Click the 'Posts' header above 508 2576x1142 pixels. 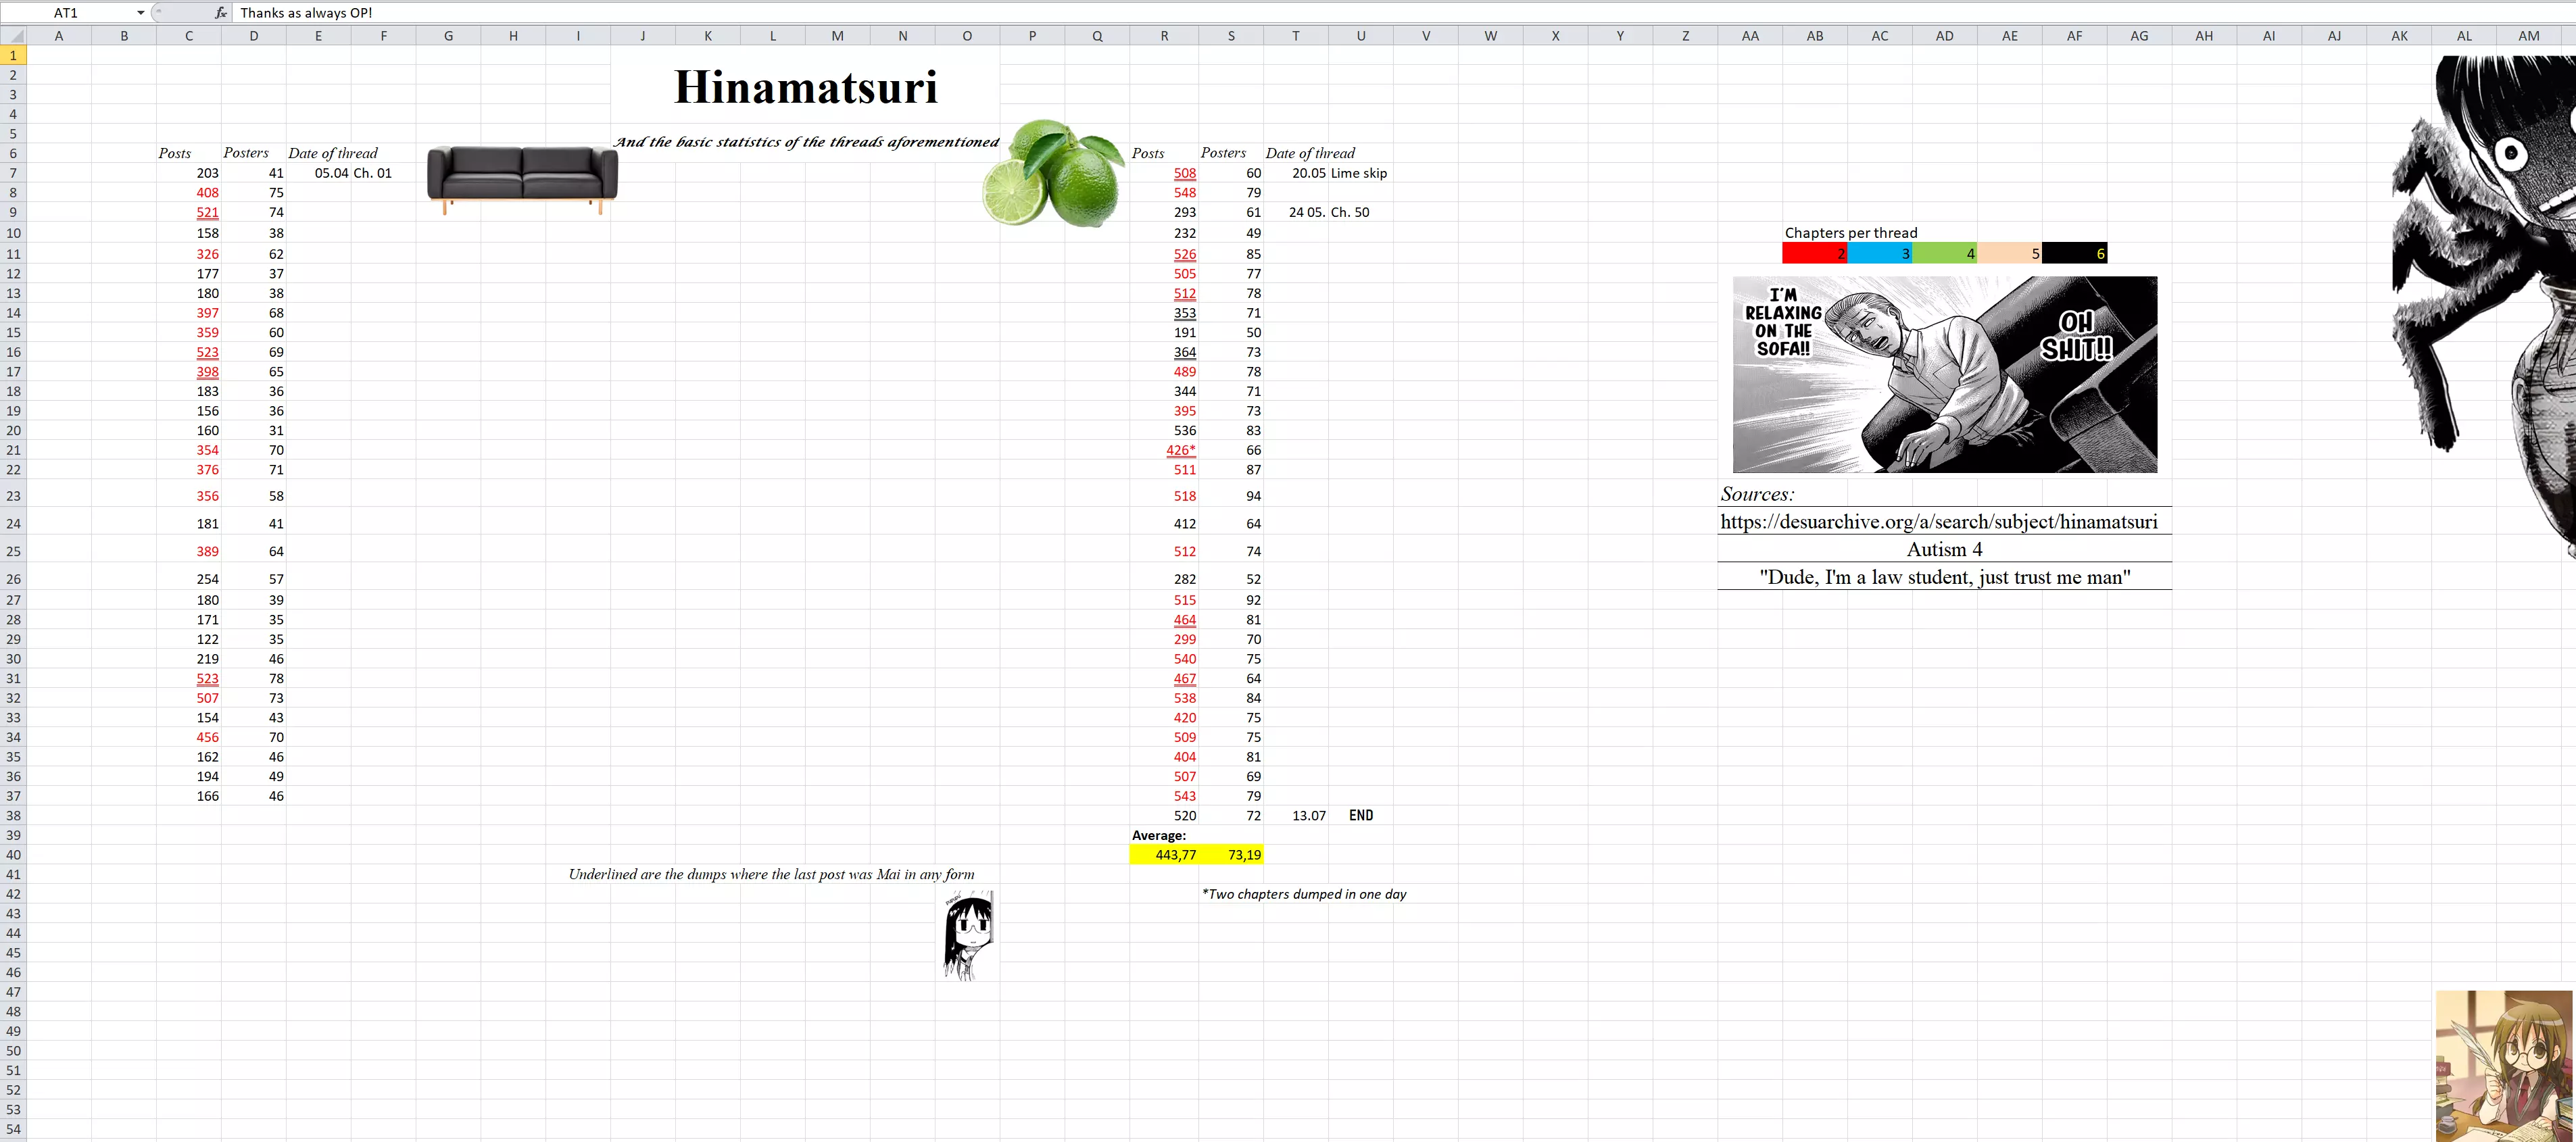pyautogui.click(x=1148, y=154)
